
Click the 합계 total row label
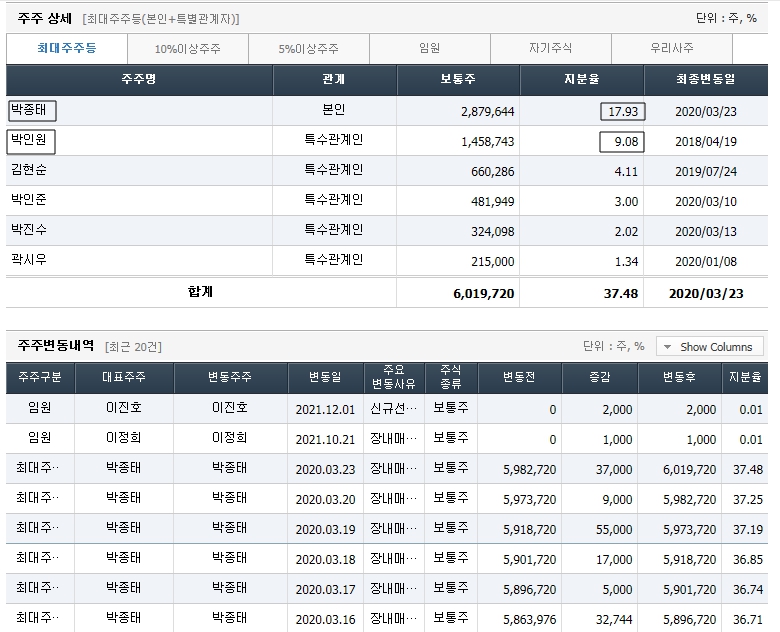click(200, 292)
